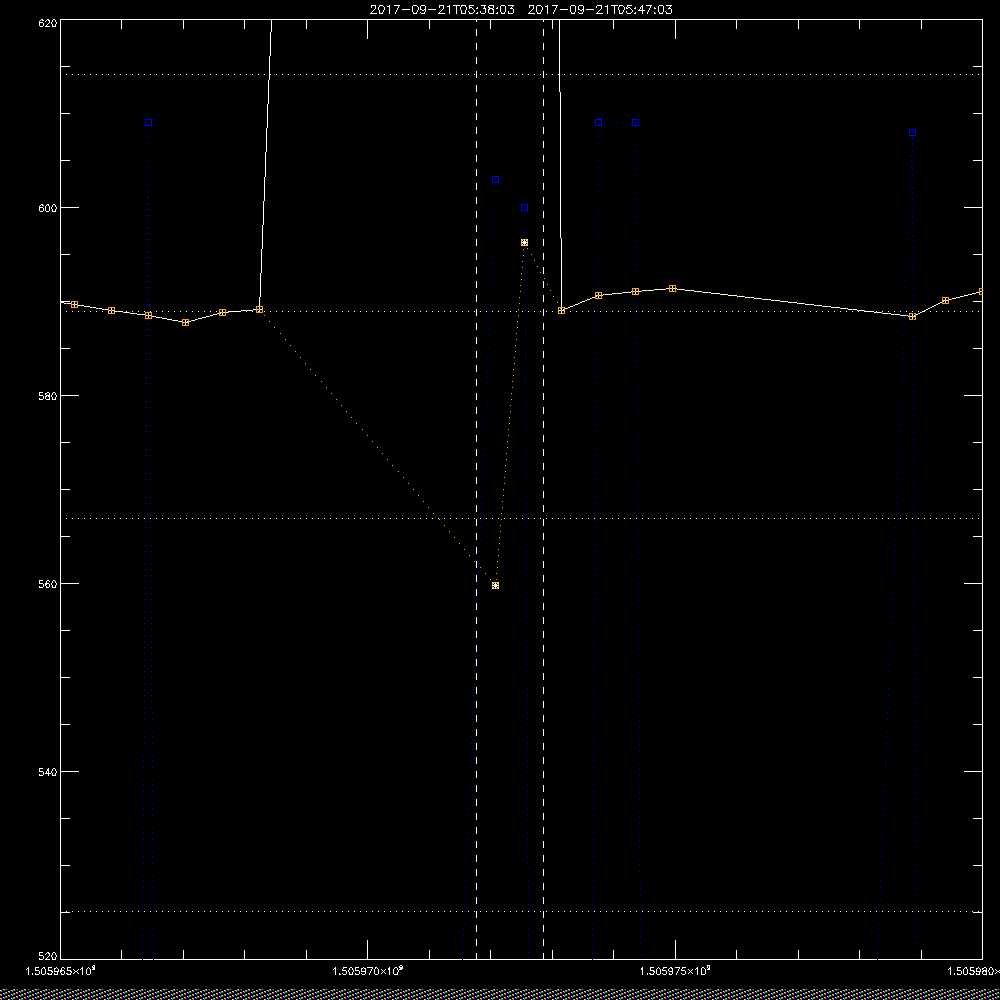This screenshot has height=1000, width=1000.
Task: Click the x-axis label 1.505975×10⁹
Action: click(675, 971)
